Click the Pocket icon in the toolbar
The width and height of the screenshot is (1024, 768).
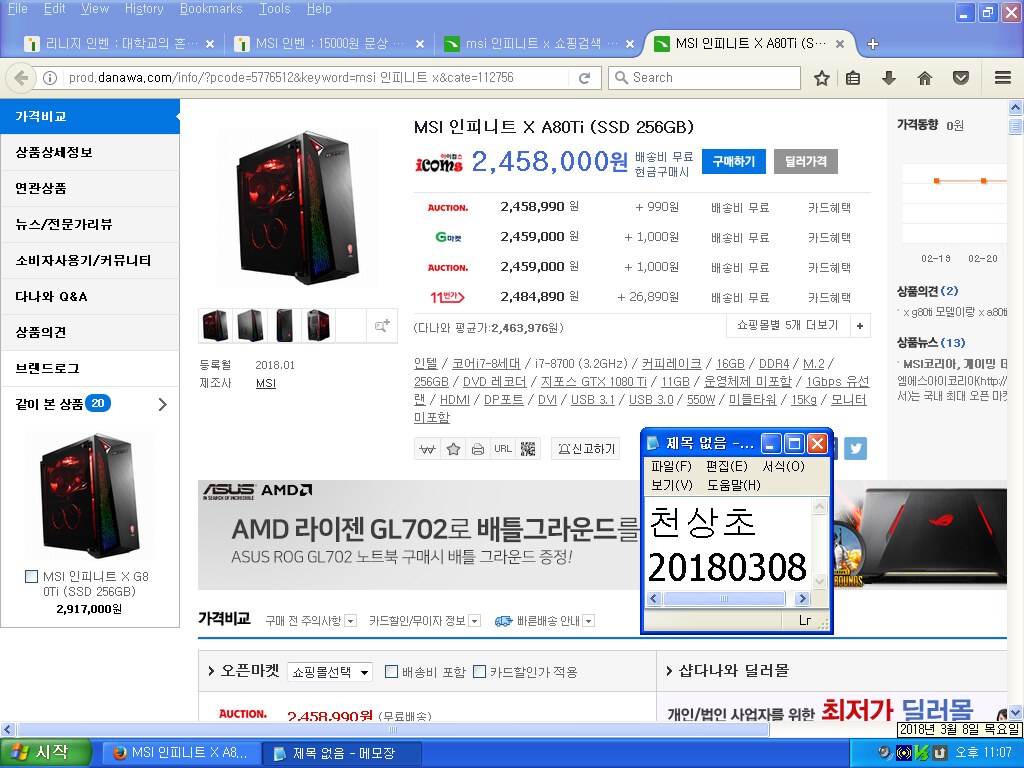961,78
